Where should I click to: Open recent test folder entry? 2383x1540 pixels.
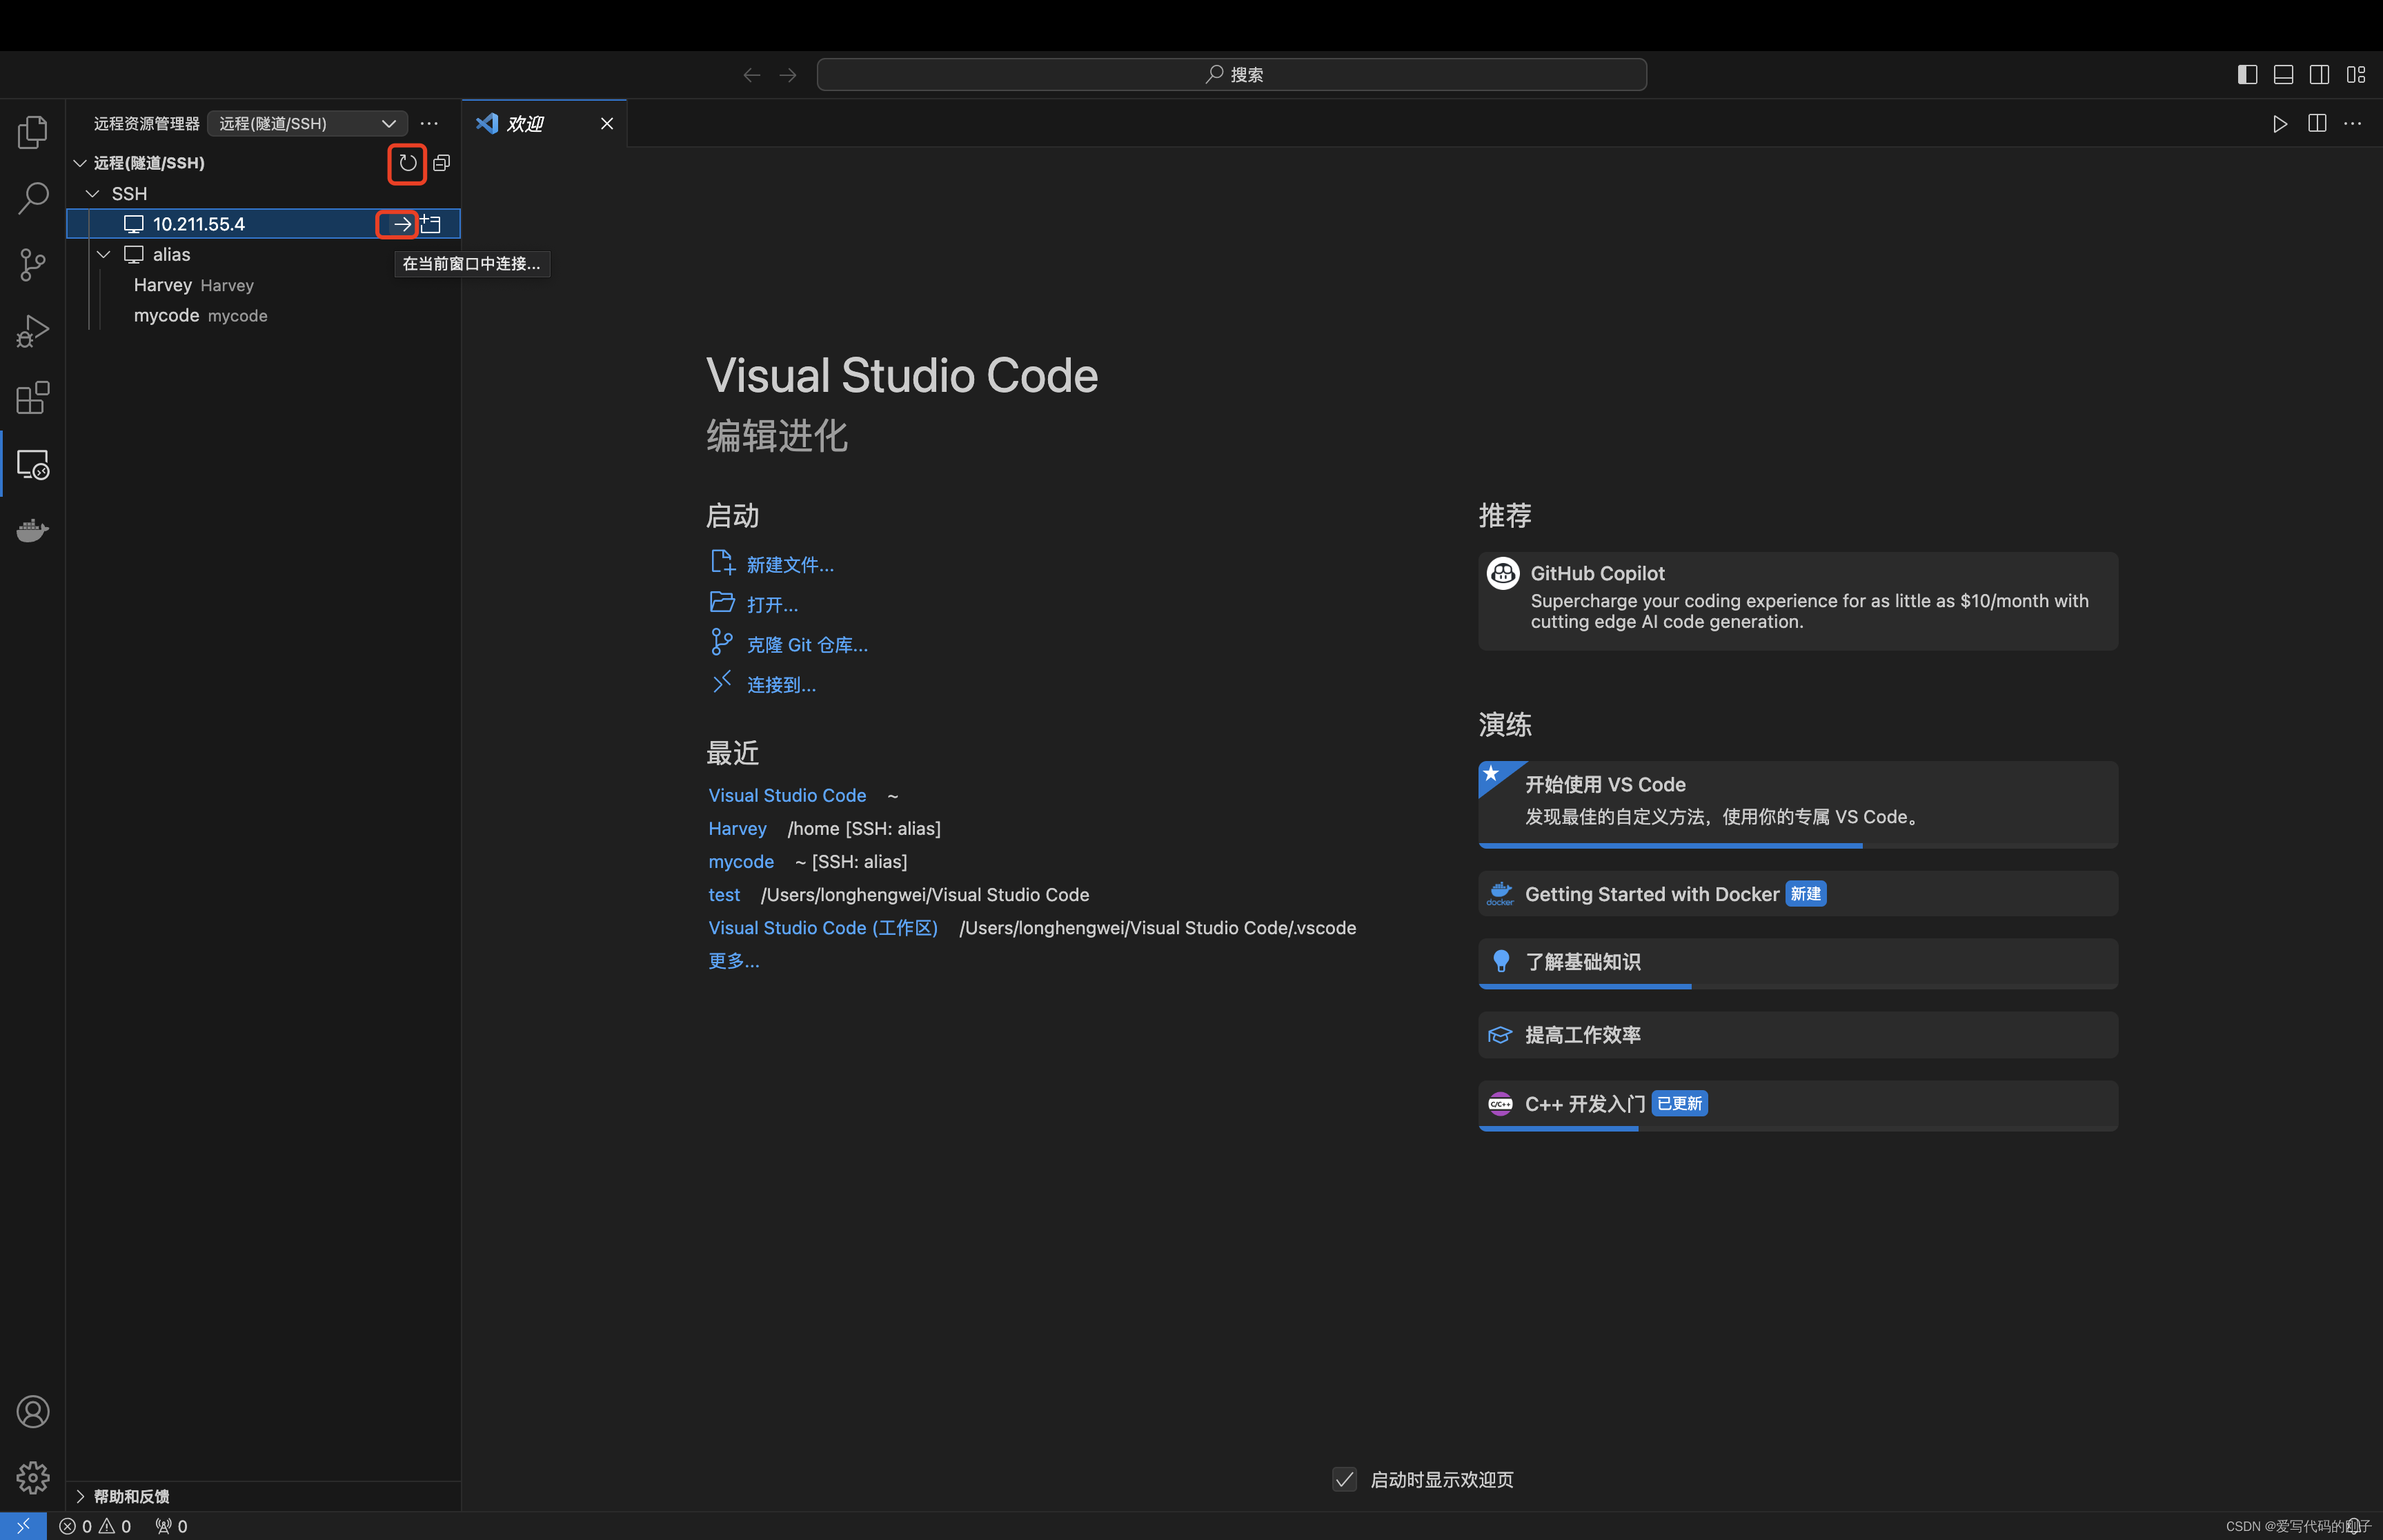coord(724,894)
